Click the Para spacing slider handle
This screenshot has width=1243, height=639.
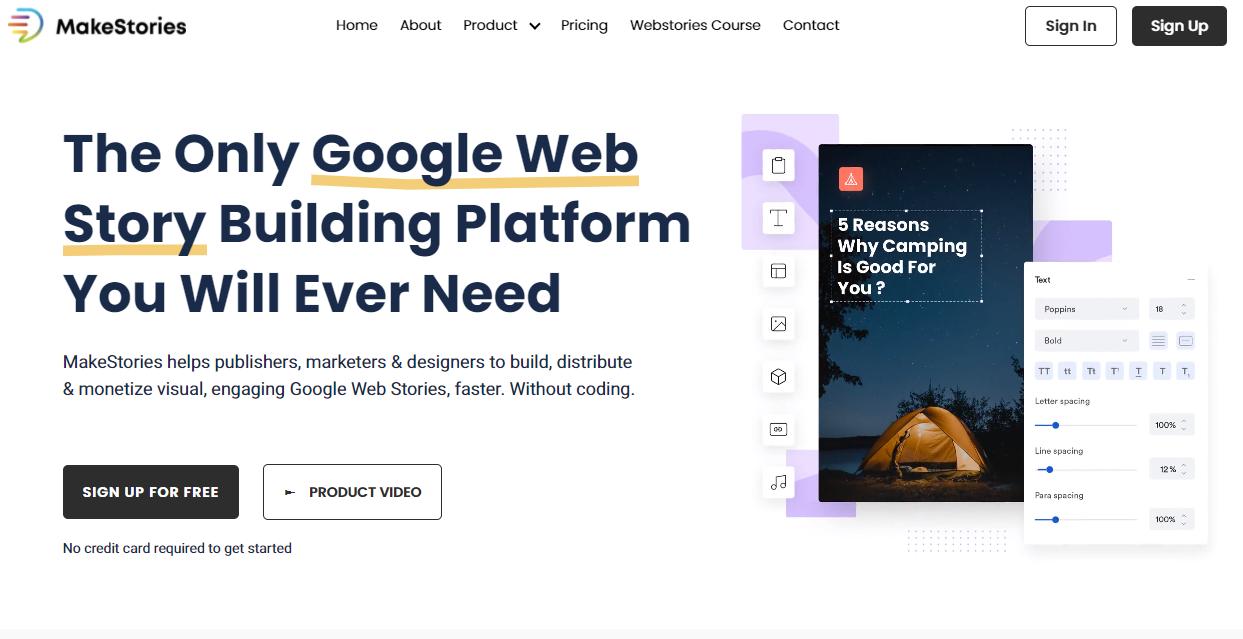[1056, 519]
